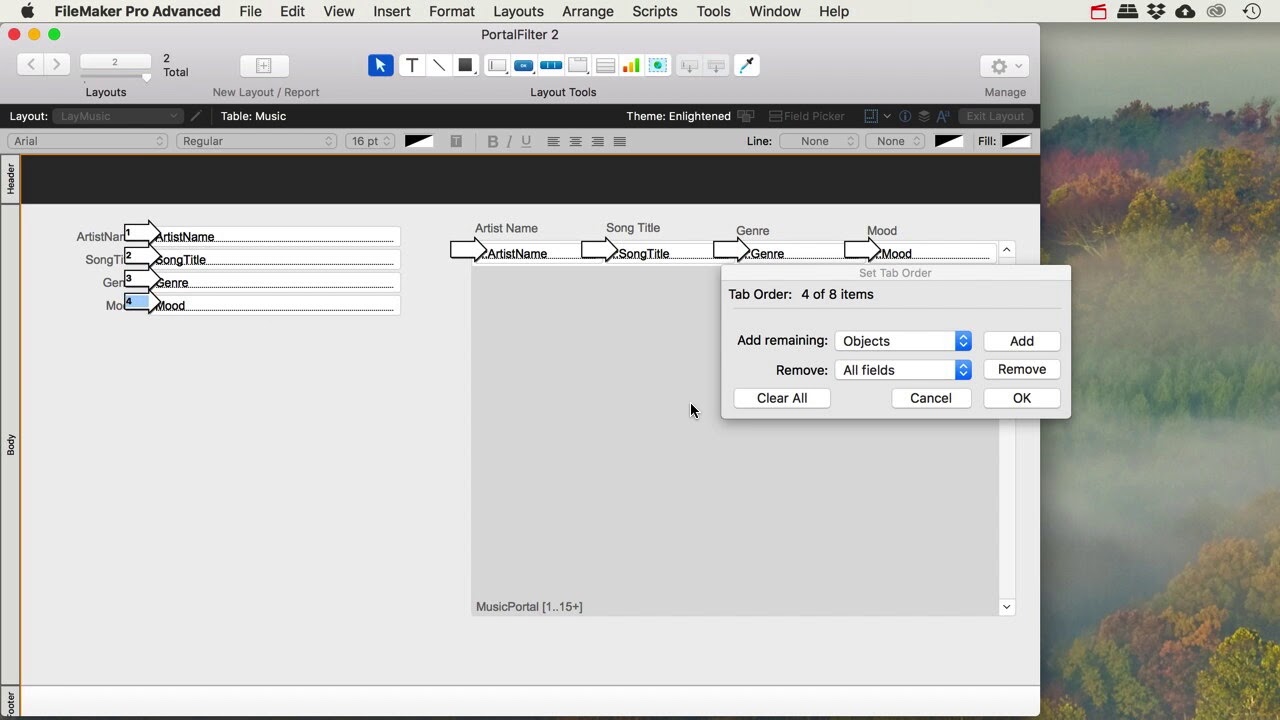Image resolution: width=1280 pixels, height=720 pixels.
Task: Open the Field Picker
Action: pos(806,116)
